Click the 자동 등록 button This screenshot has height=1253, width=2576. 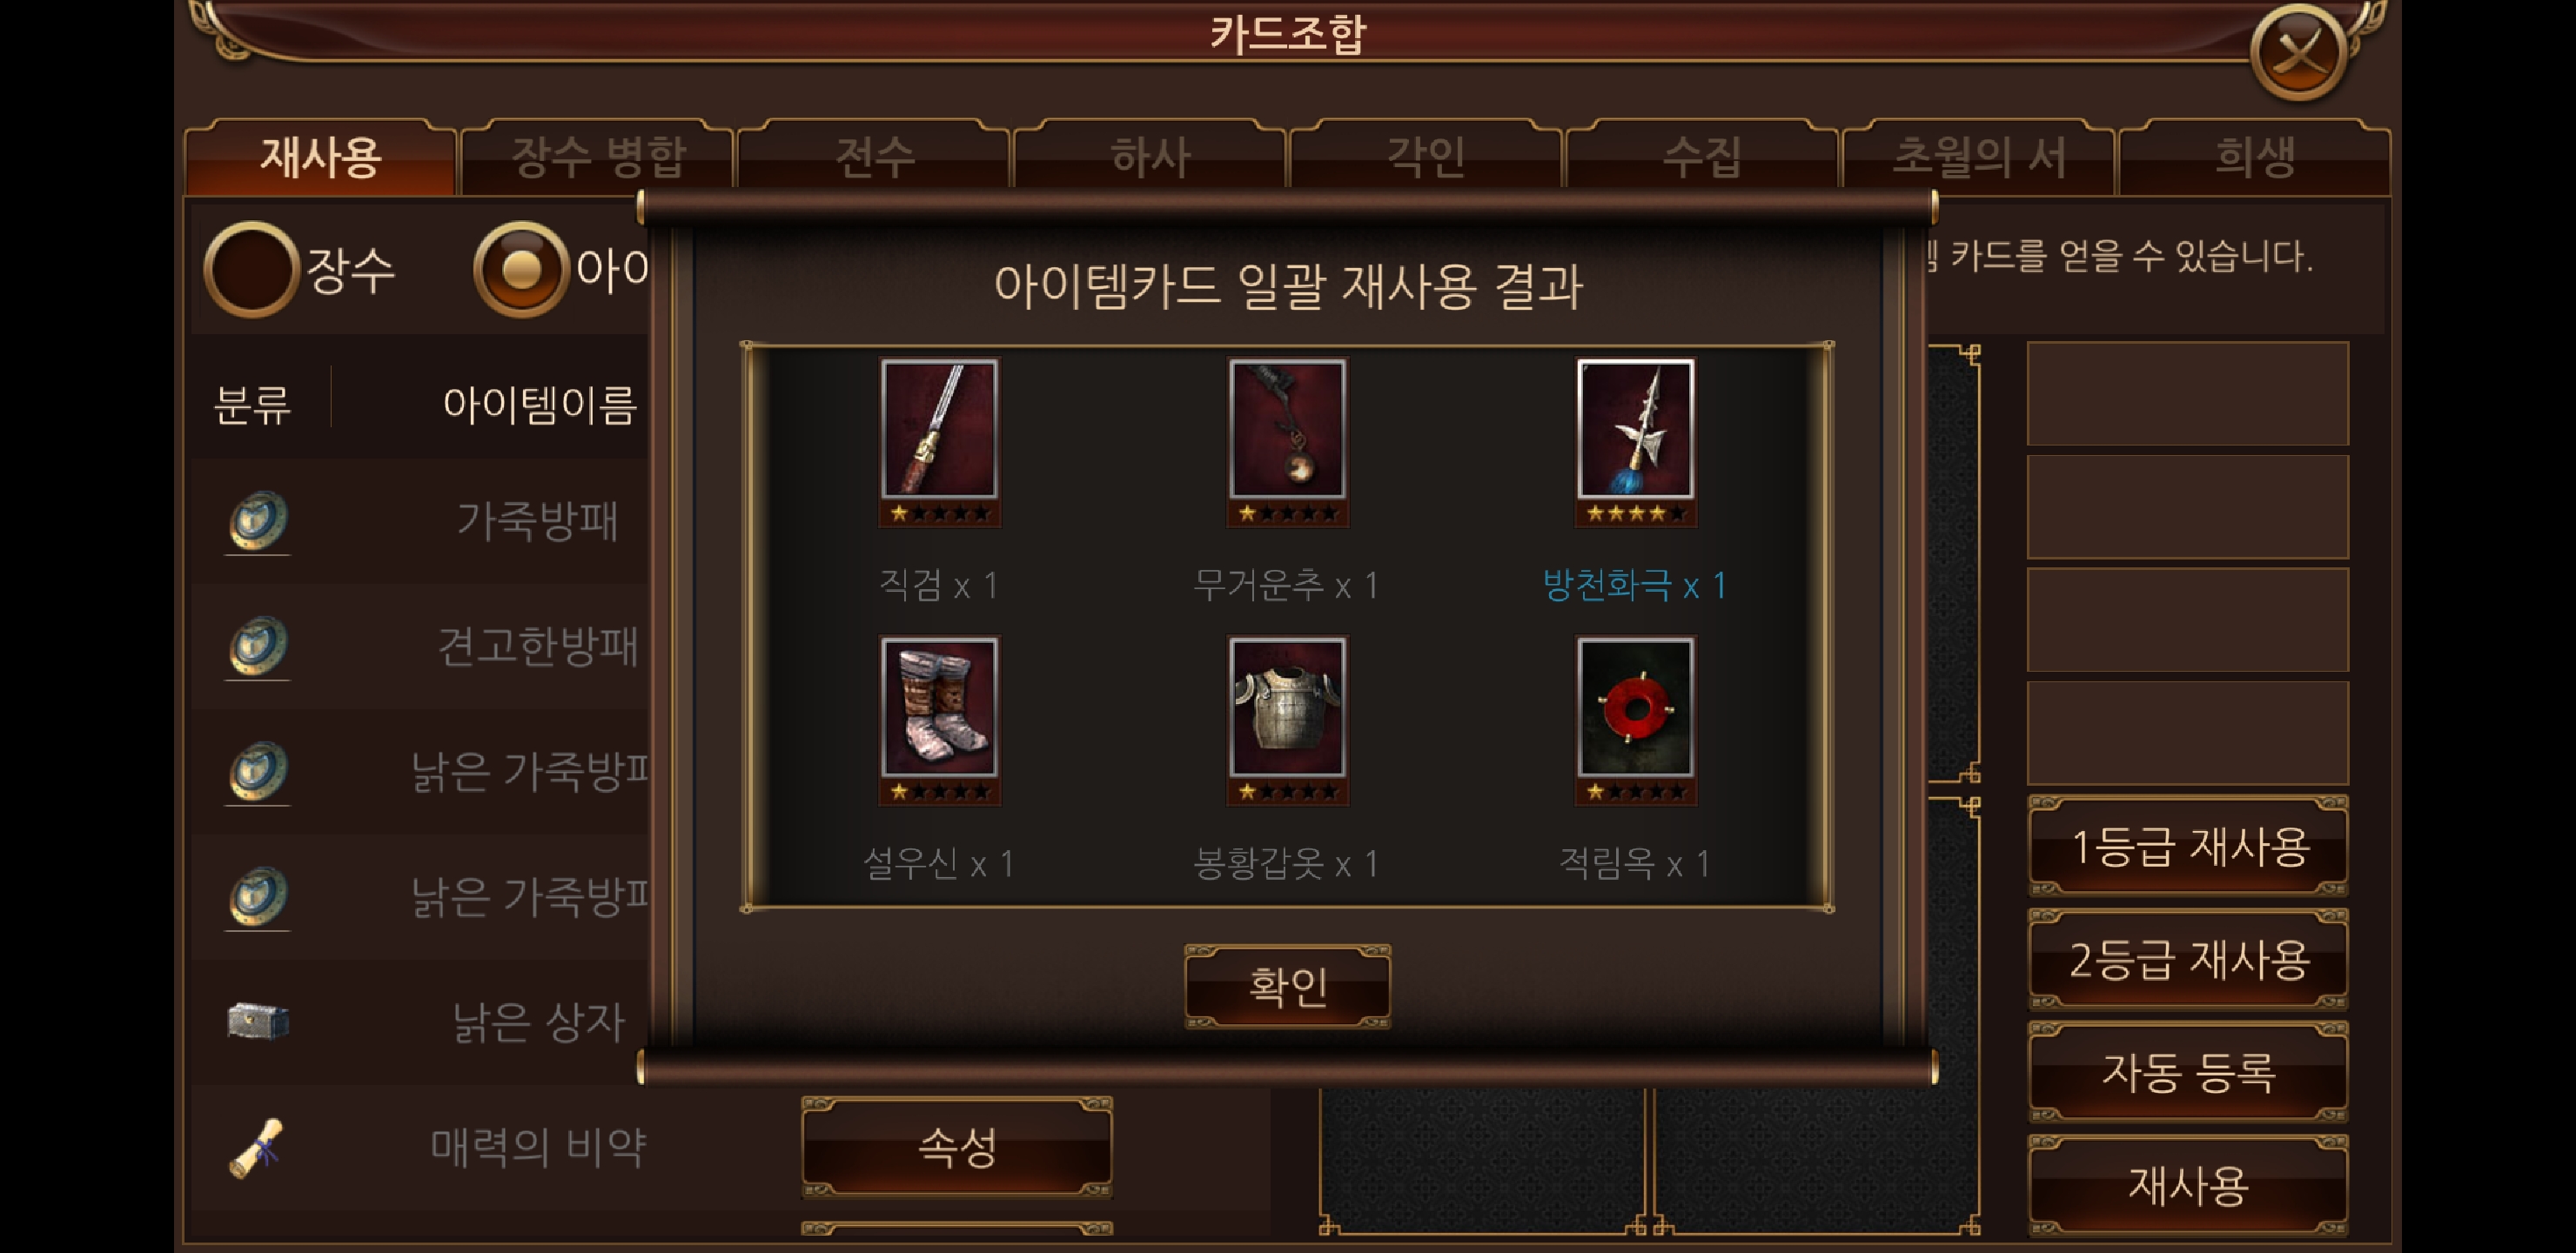[2188, 1072]
